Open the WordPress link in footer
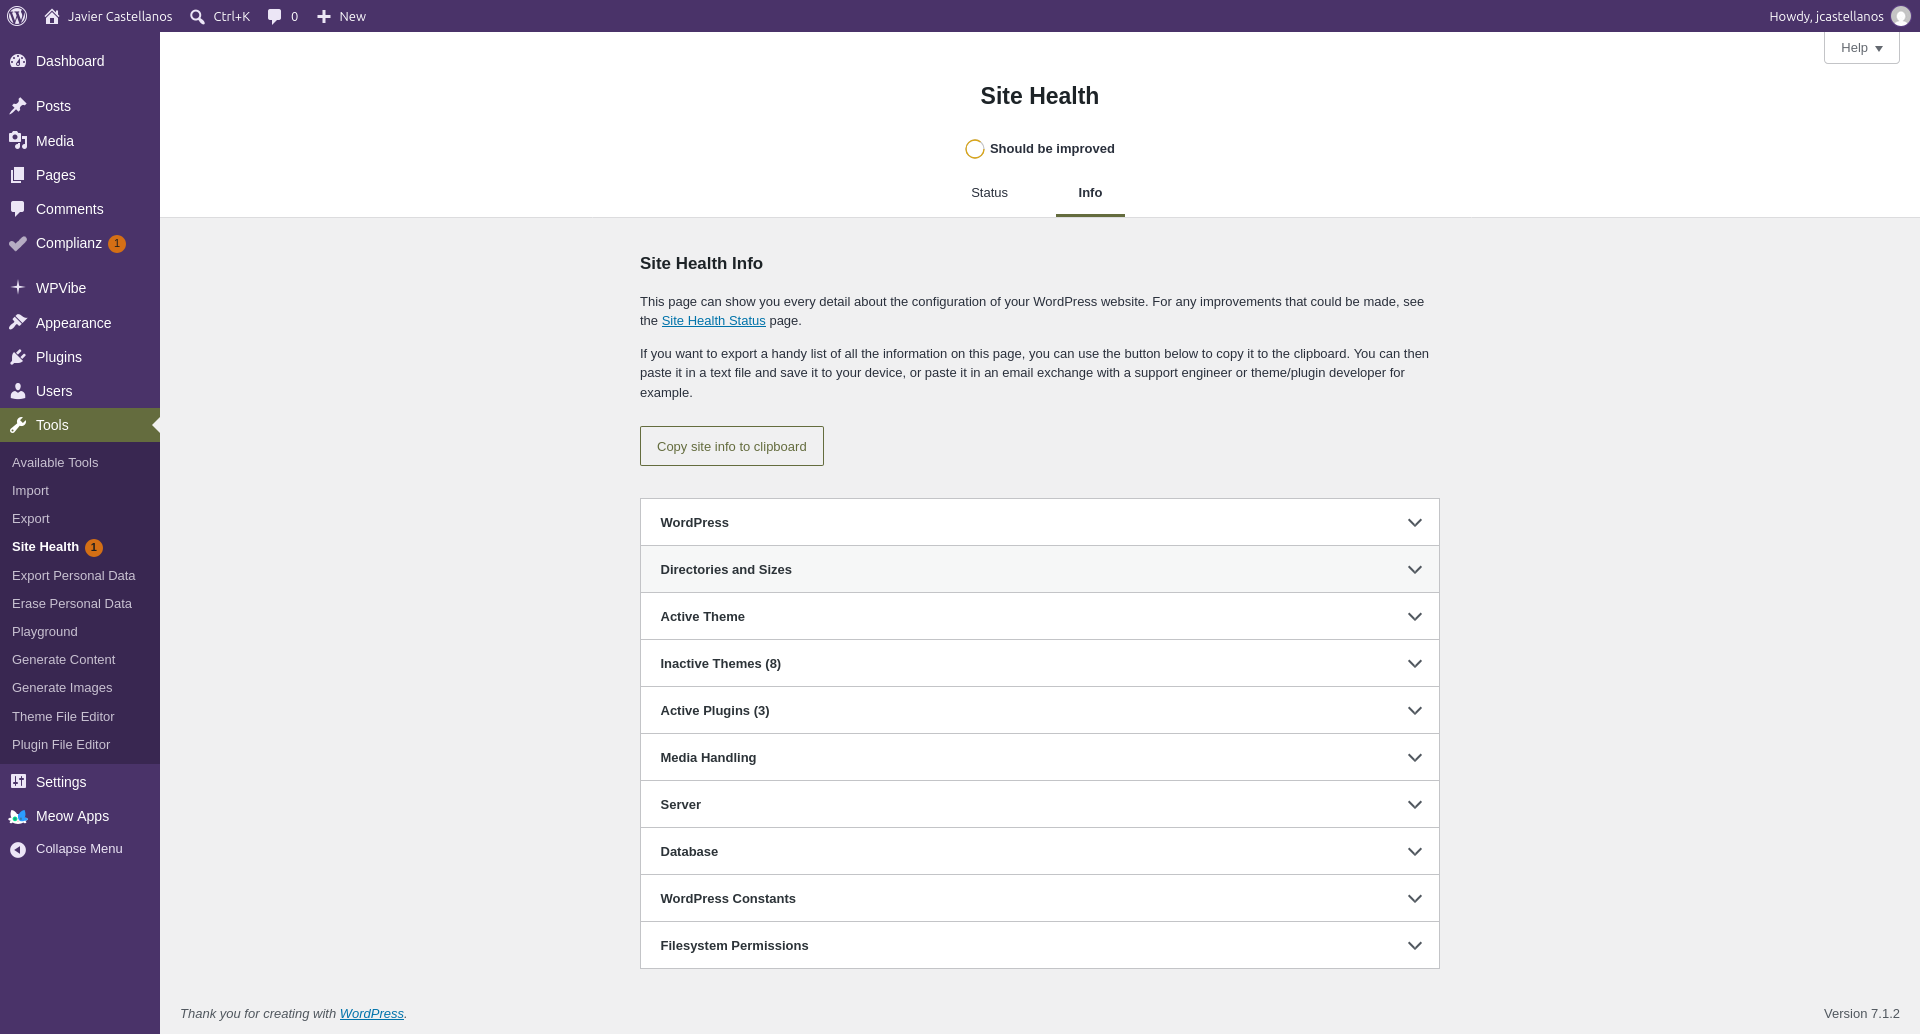Image resolution: width=1920 pixels, height=1034 pixels. tap(372, 1014)
